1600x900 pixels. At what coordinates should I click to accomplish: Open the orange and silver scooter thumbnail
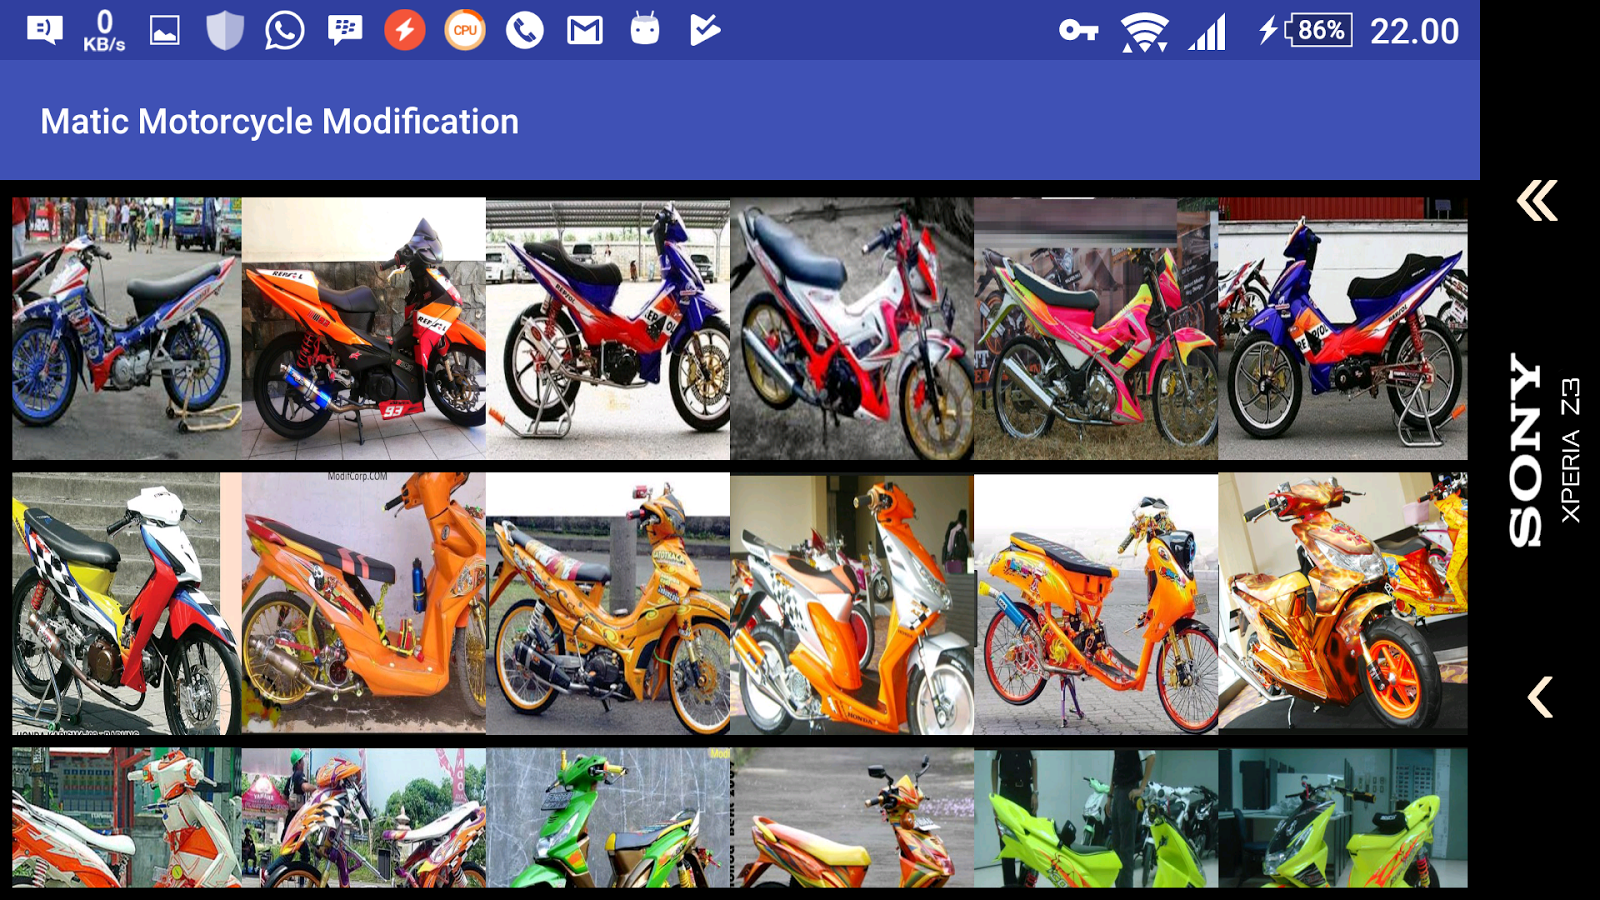852,604
